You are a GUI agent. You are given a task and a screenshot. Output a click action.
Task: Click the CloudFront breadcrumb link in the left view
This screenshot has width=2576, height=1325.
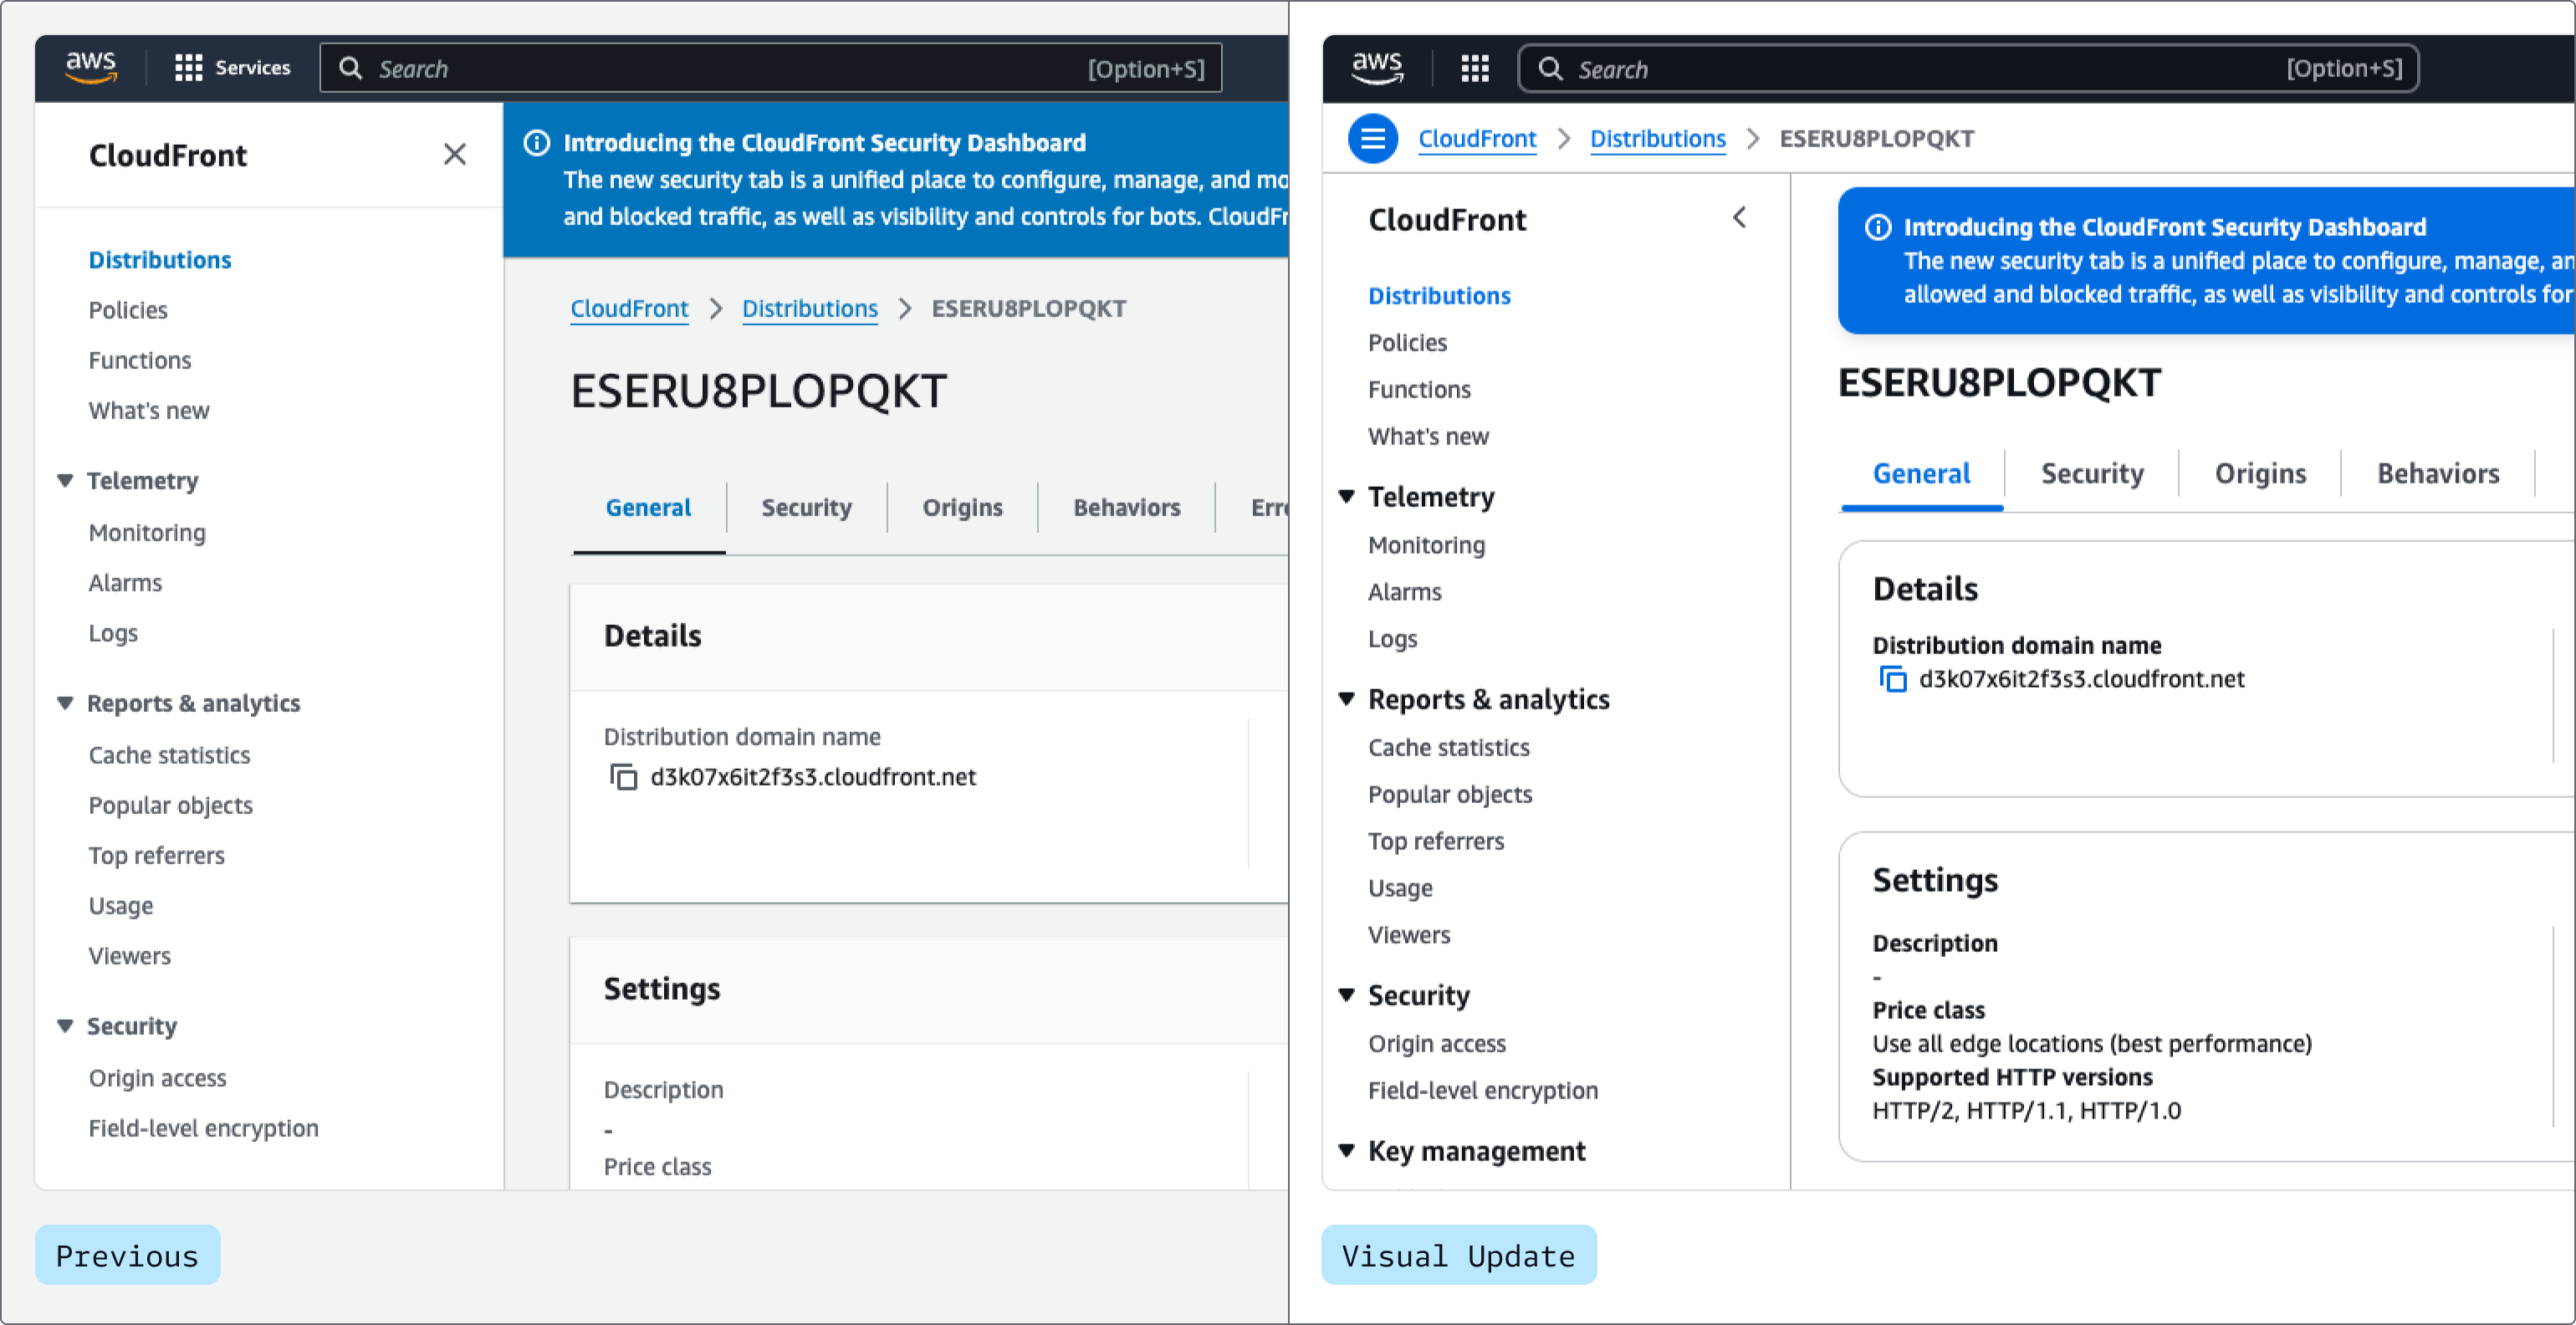click(x=628, y=309)
